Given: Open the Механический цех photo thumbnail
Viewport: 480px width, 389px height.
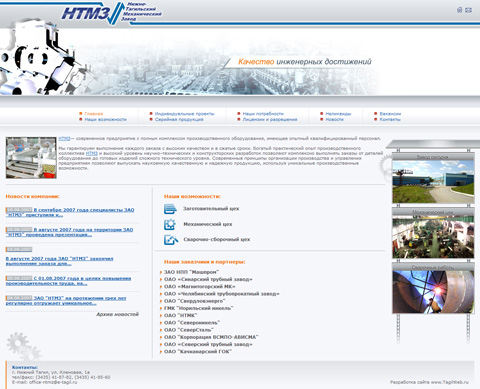Looking at the screenshot, I should click(433, 237).
